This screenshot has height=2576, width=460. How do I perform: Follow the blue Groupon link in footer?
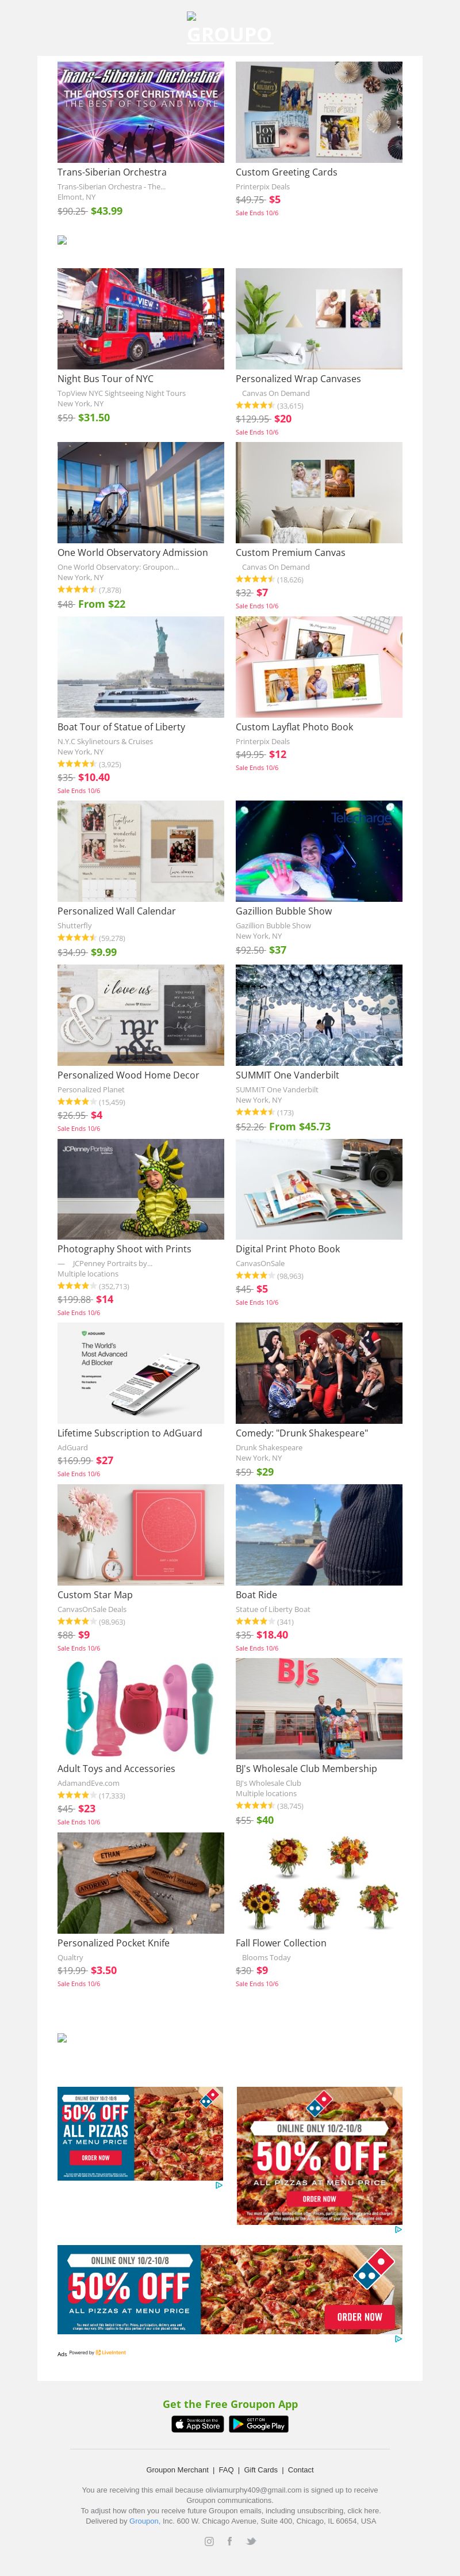point(144,2521)
